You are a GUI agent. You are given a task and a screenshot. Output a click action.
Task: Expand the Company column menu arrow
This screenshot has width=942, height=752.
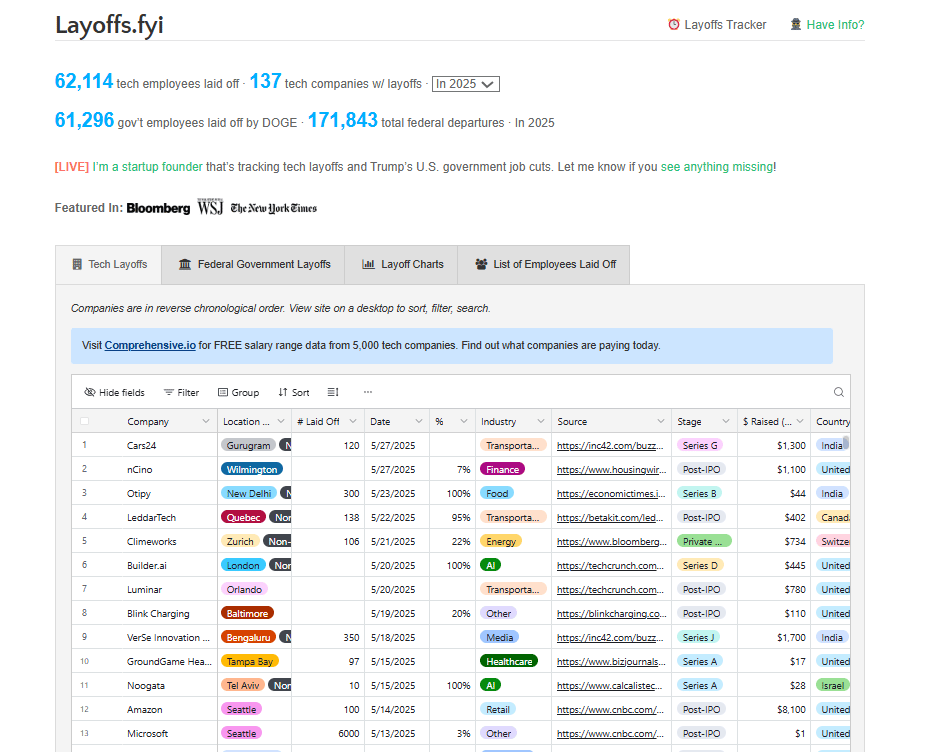[x=205, y=421]
